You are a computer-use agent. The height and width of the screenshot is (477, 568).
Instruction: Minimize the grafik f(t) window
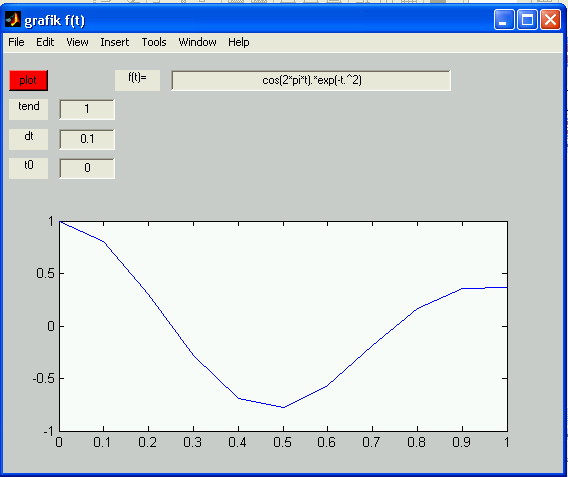tap(504, 20)
